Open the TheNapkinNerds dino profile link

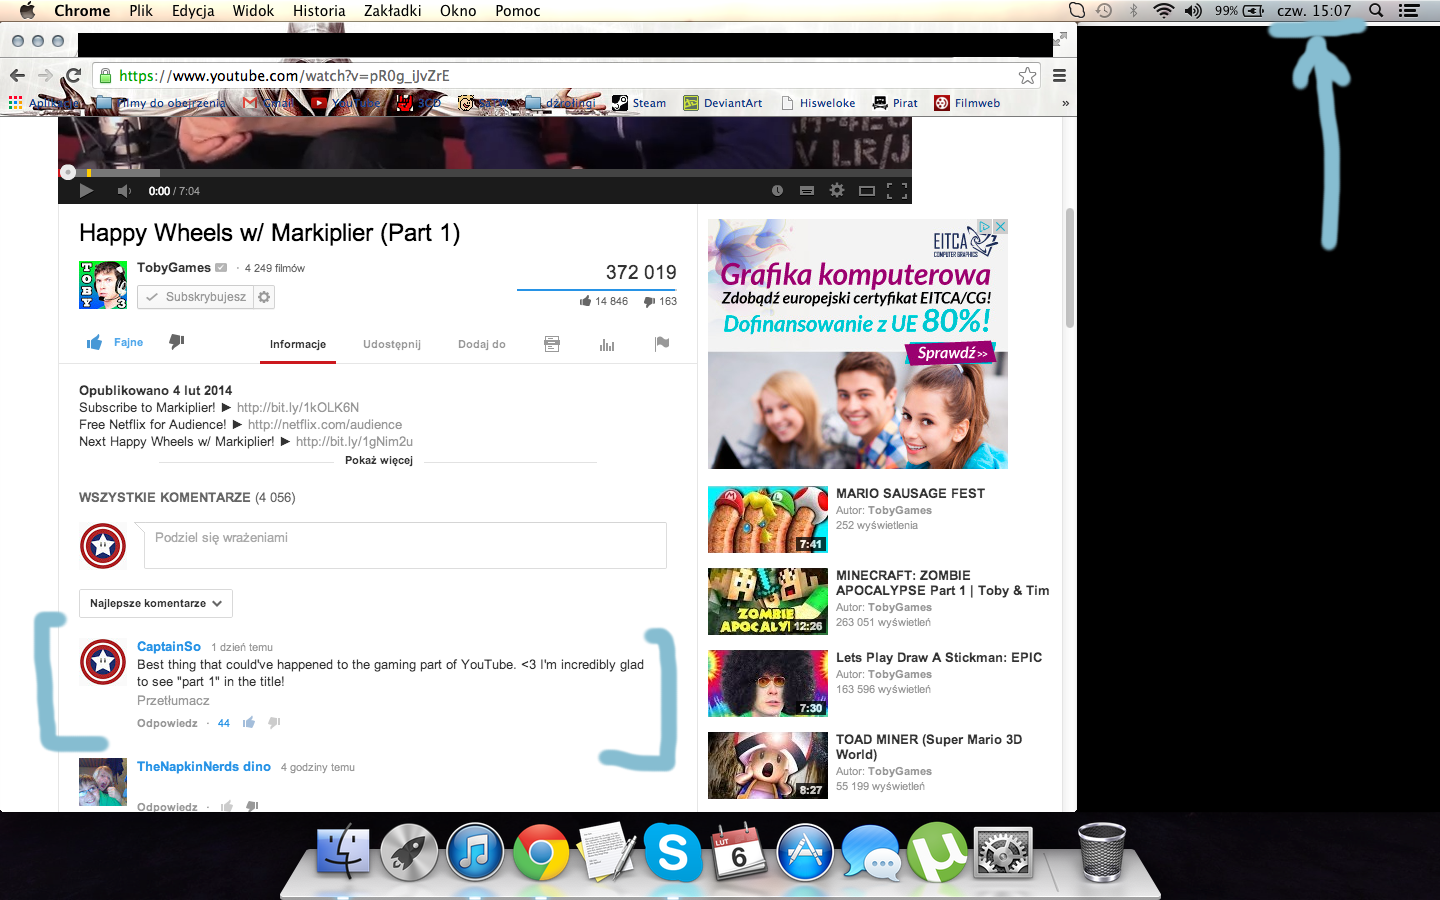click(x=204, y=767)
